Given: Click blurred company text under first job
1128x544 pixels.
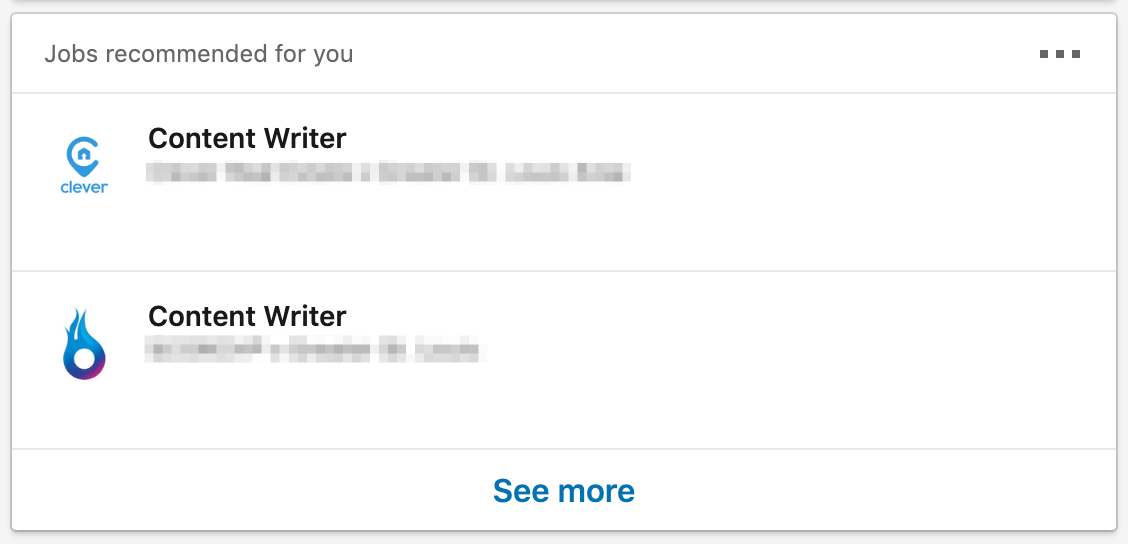Looking at the screenshot, I should coord(388,173).
